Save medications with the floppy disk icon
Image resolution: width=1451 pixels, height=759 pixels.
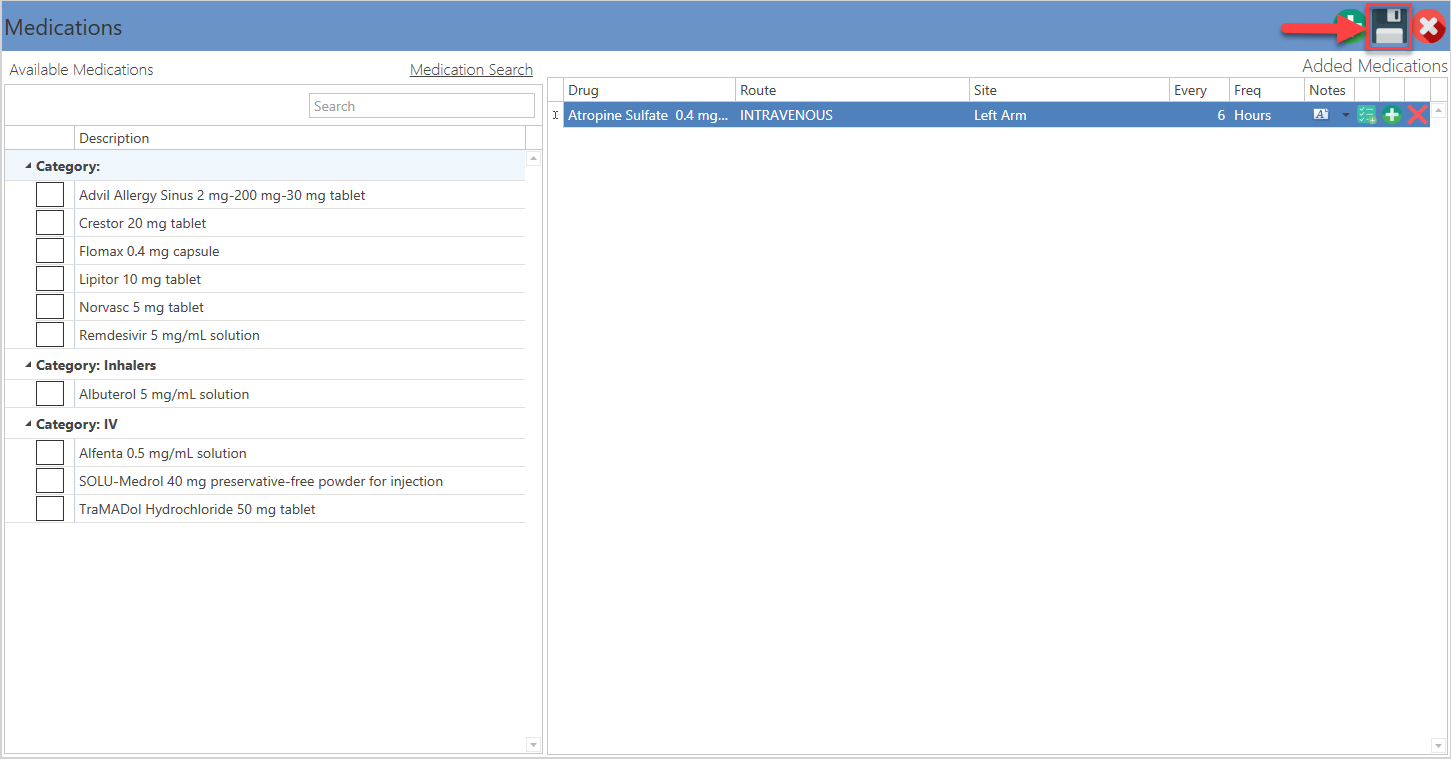coord(1389,28)
